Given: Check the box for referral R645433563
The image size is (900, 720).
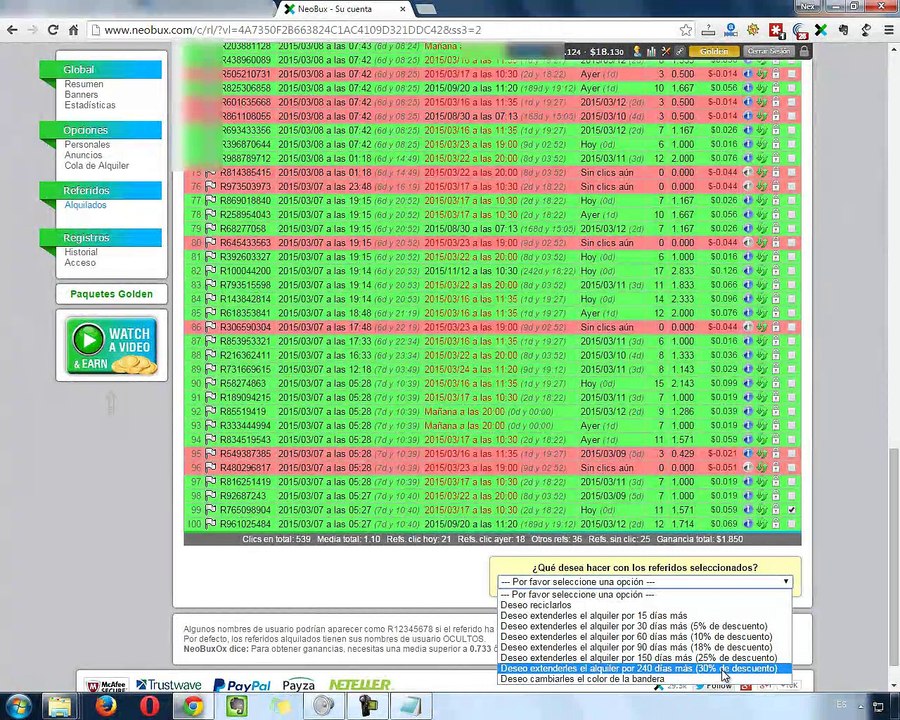Looking at the screenshot, I should point(792,242).
